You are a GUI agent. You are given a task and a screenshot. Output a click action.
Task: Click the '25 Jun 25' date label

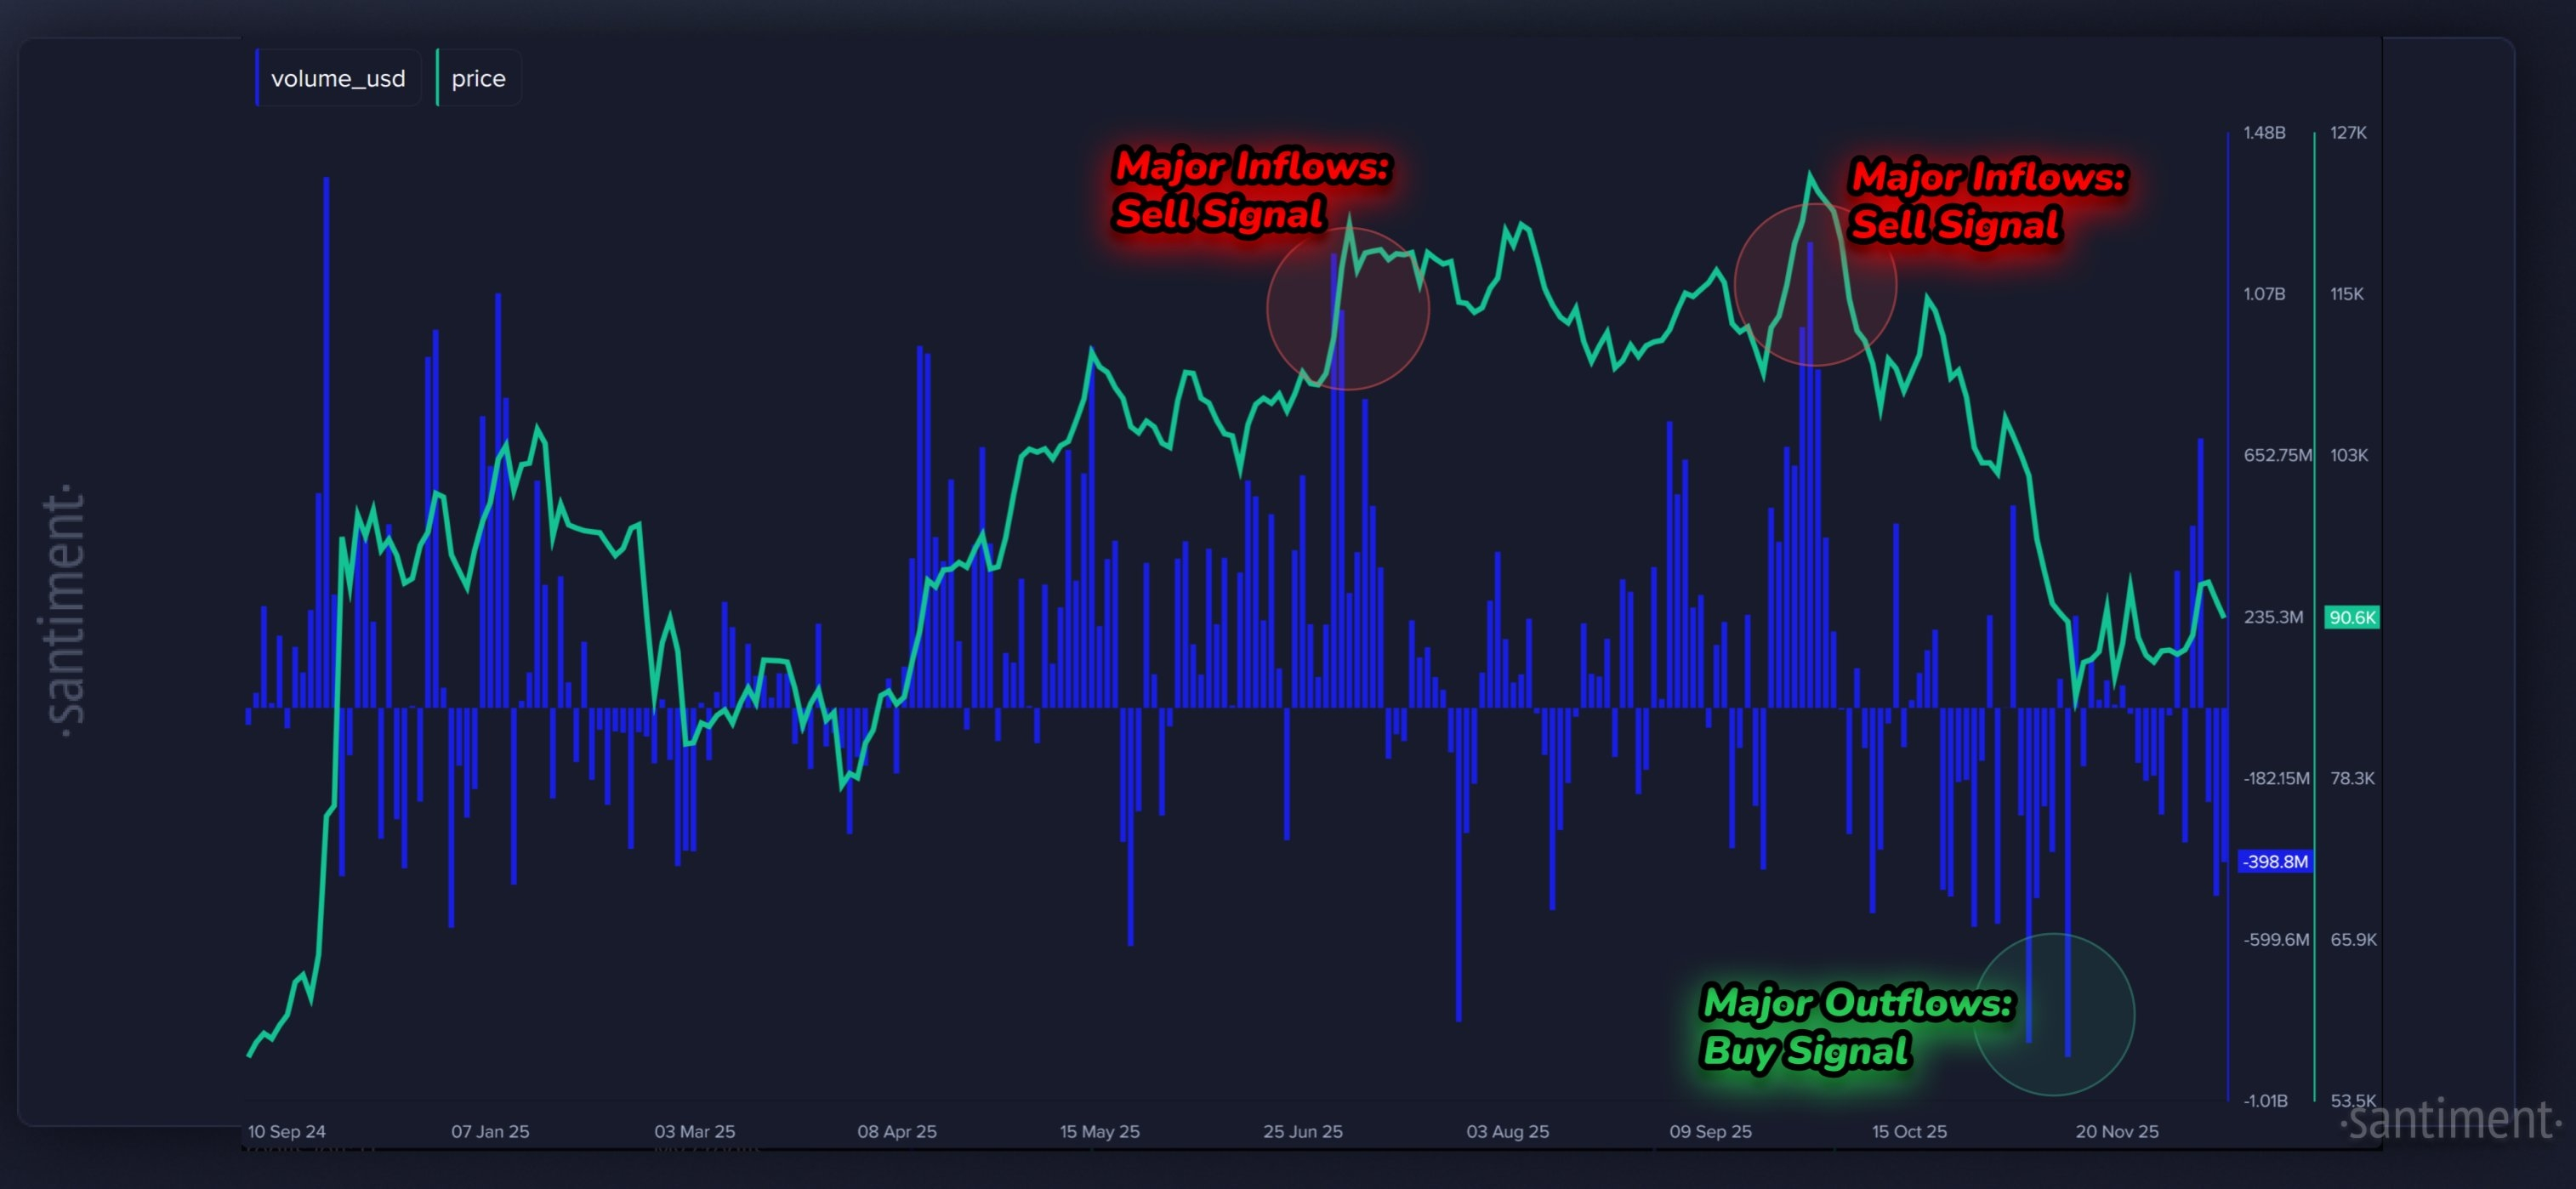point(1302,1131)
